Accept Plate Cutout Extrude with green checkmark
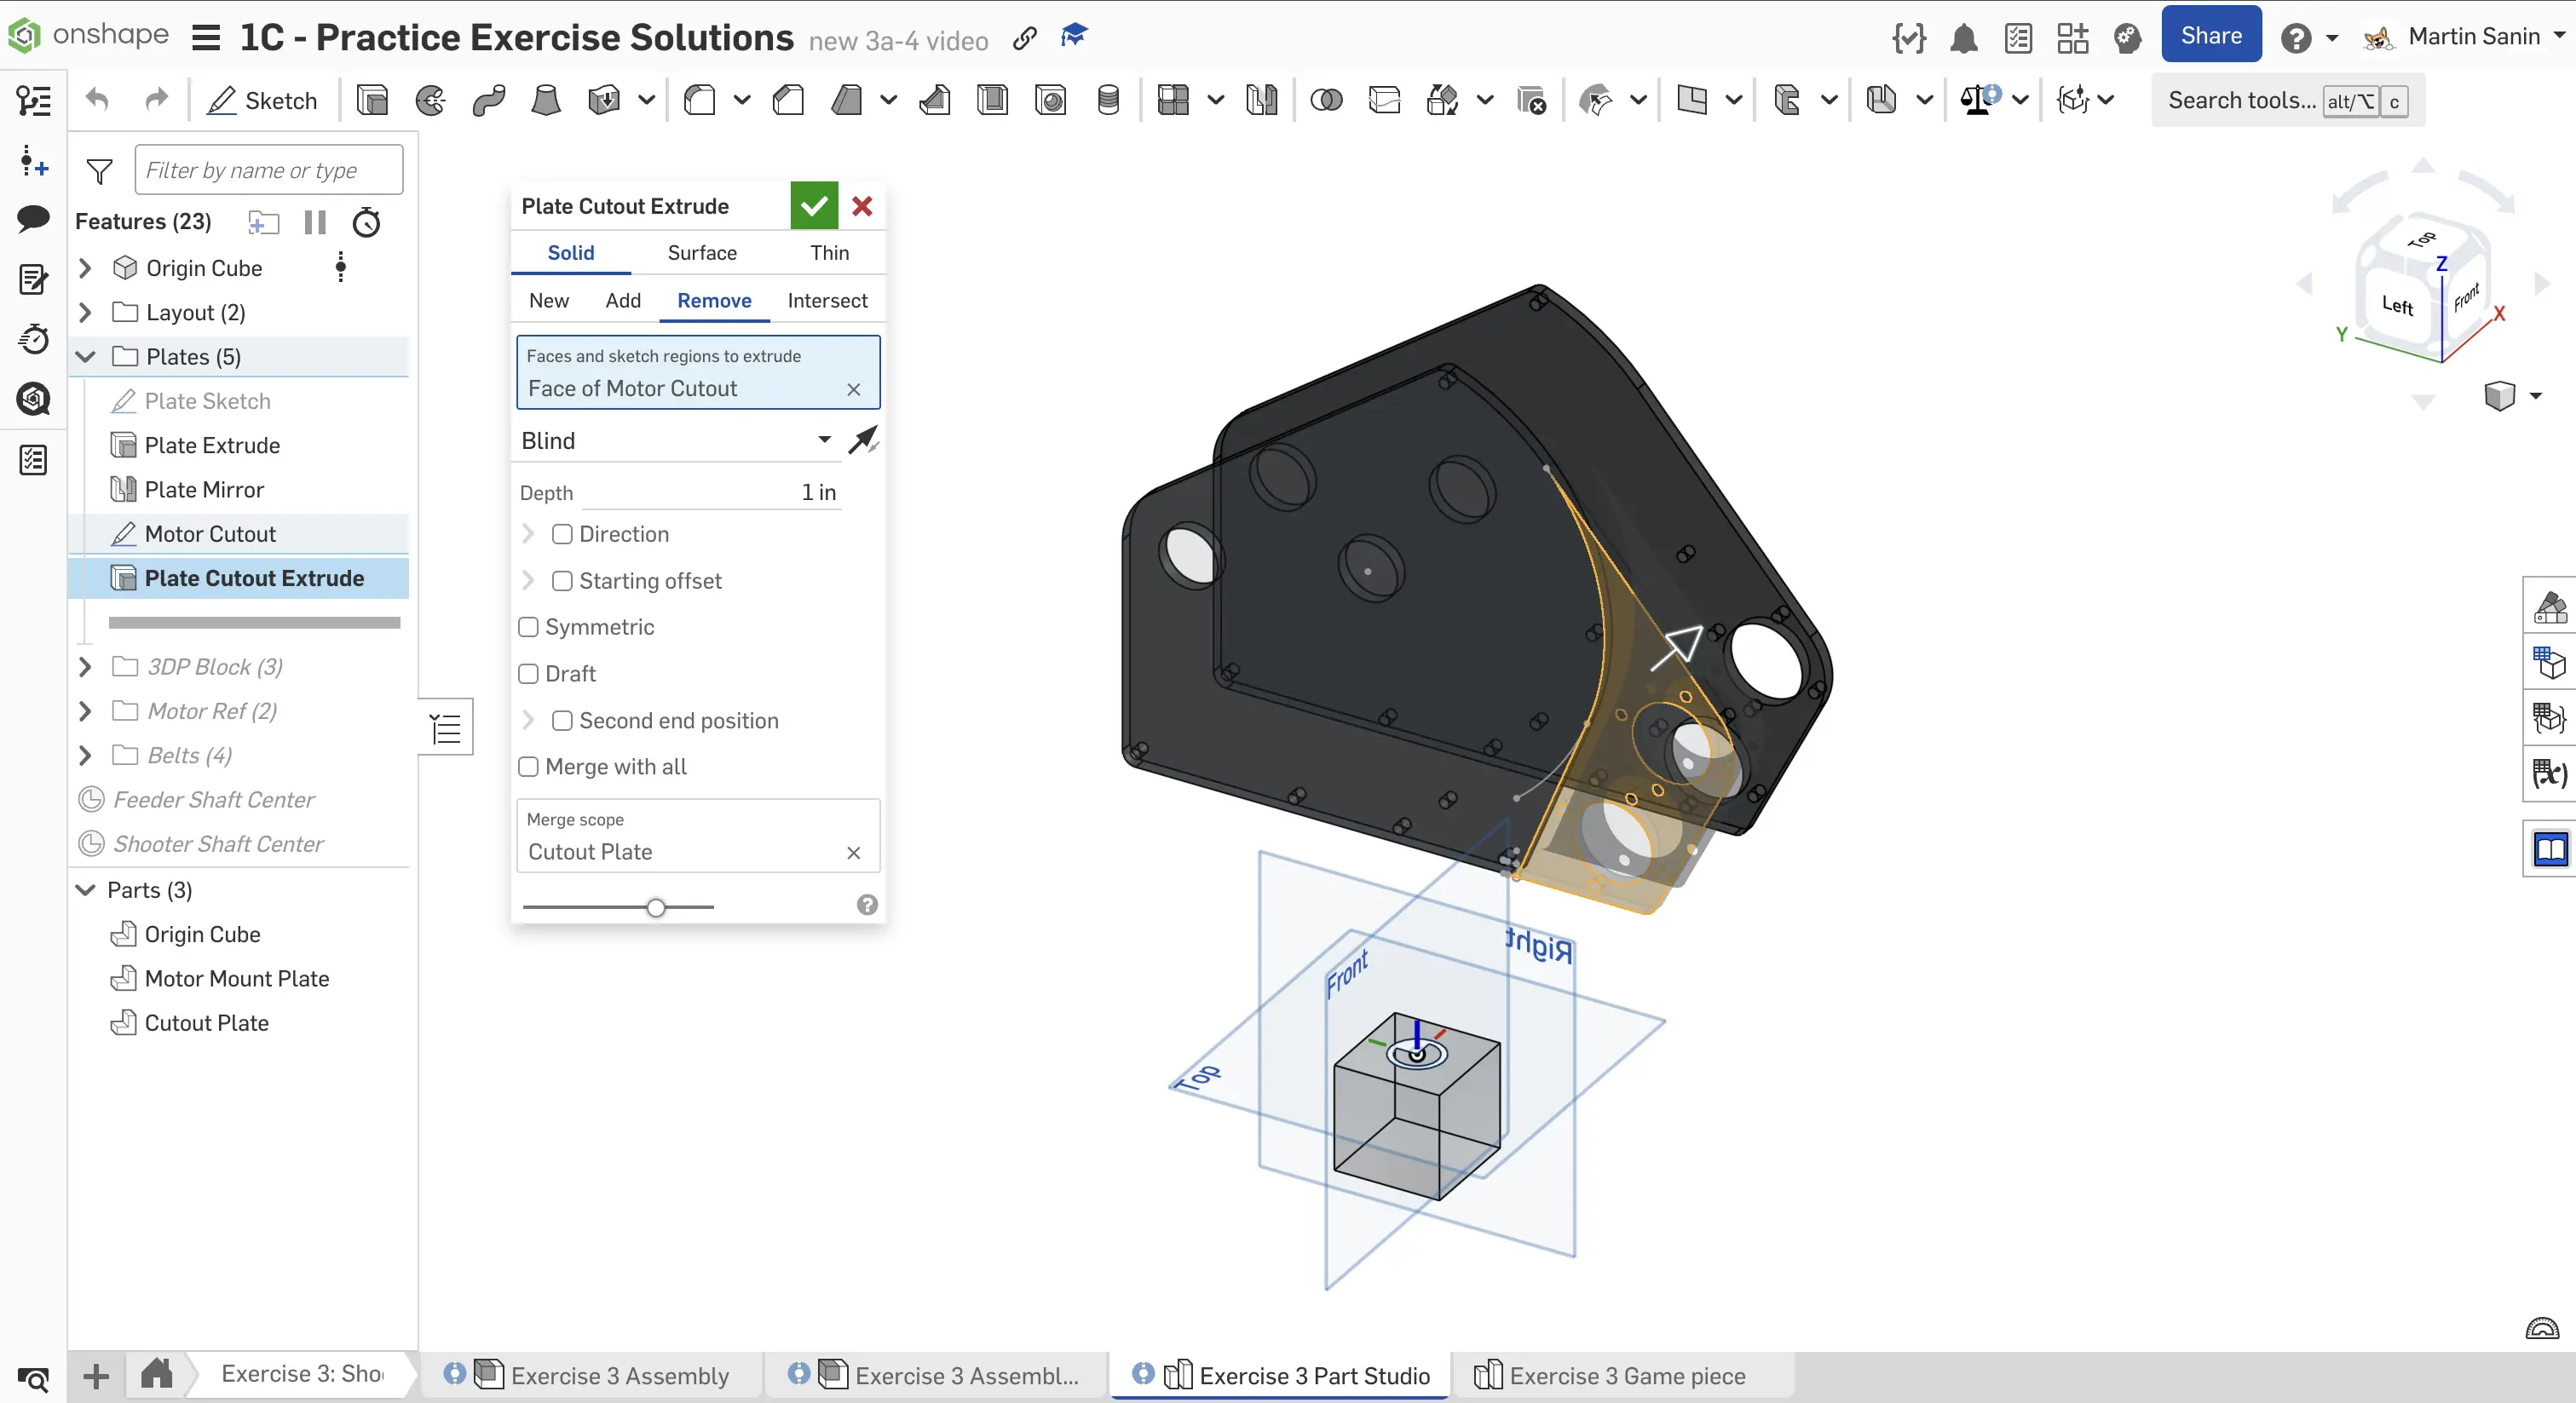Viewport: 2576px width, 1403px height. 813,206
